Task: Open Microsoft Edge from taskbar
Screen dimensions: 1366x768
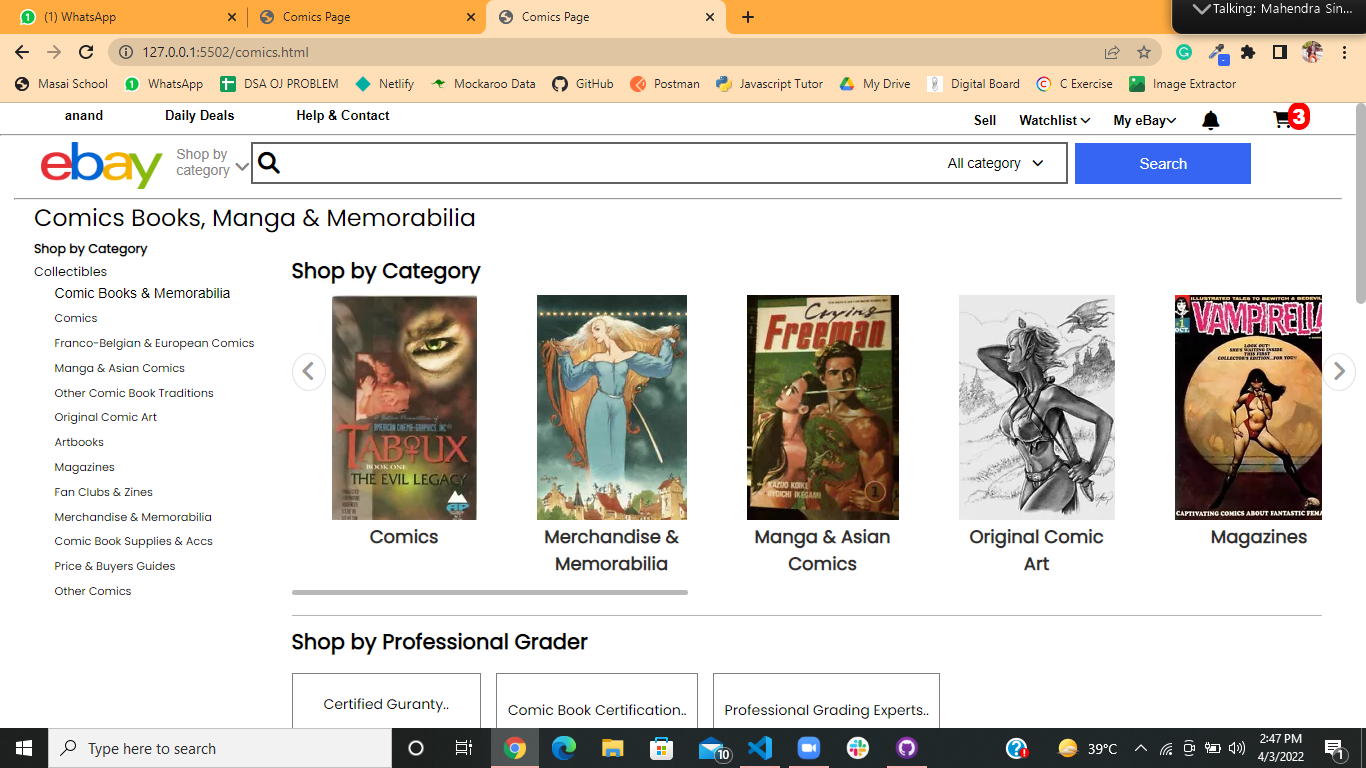Action: pos(564,748)
